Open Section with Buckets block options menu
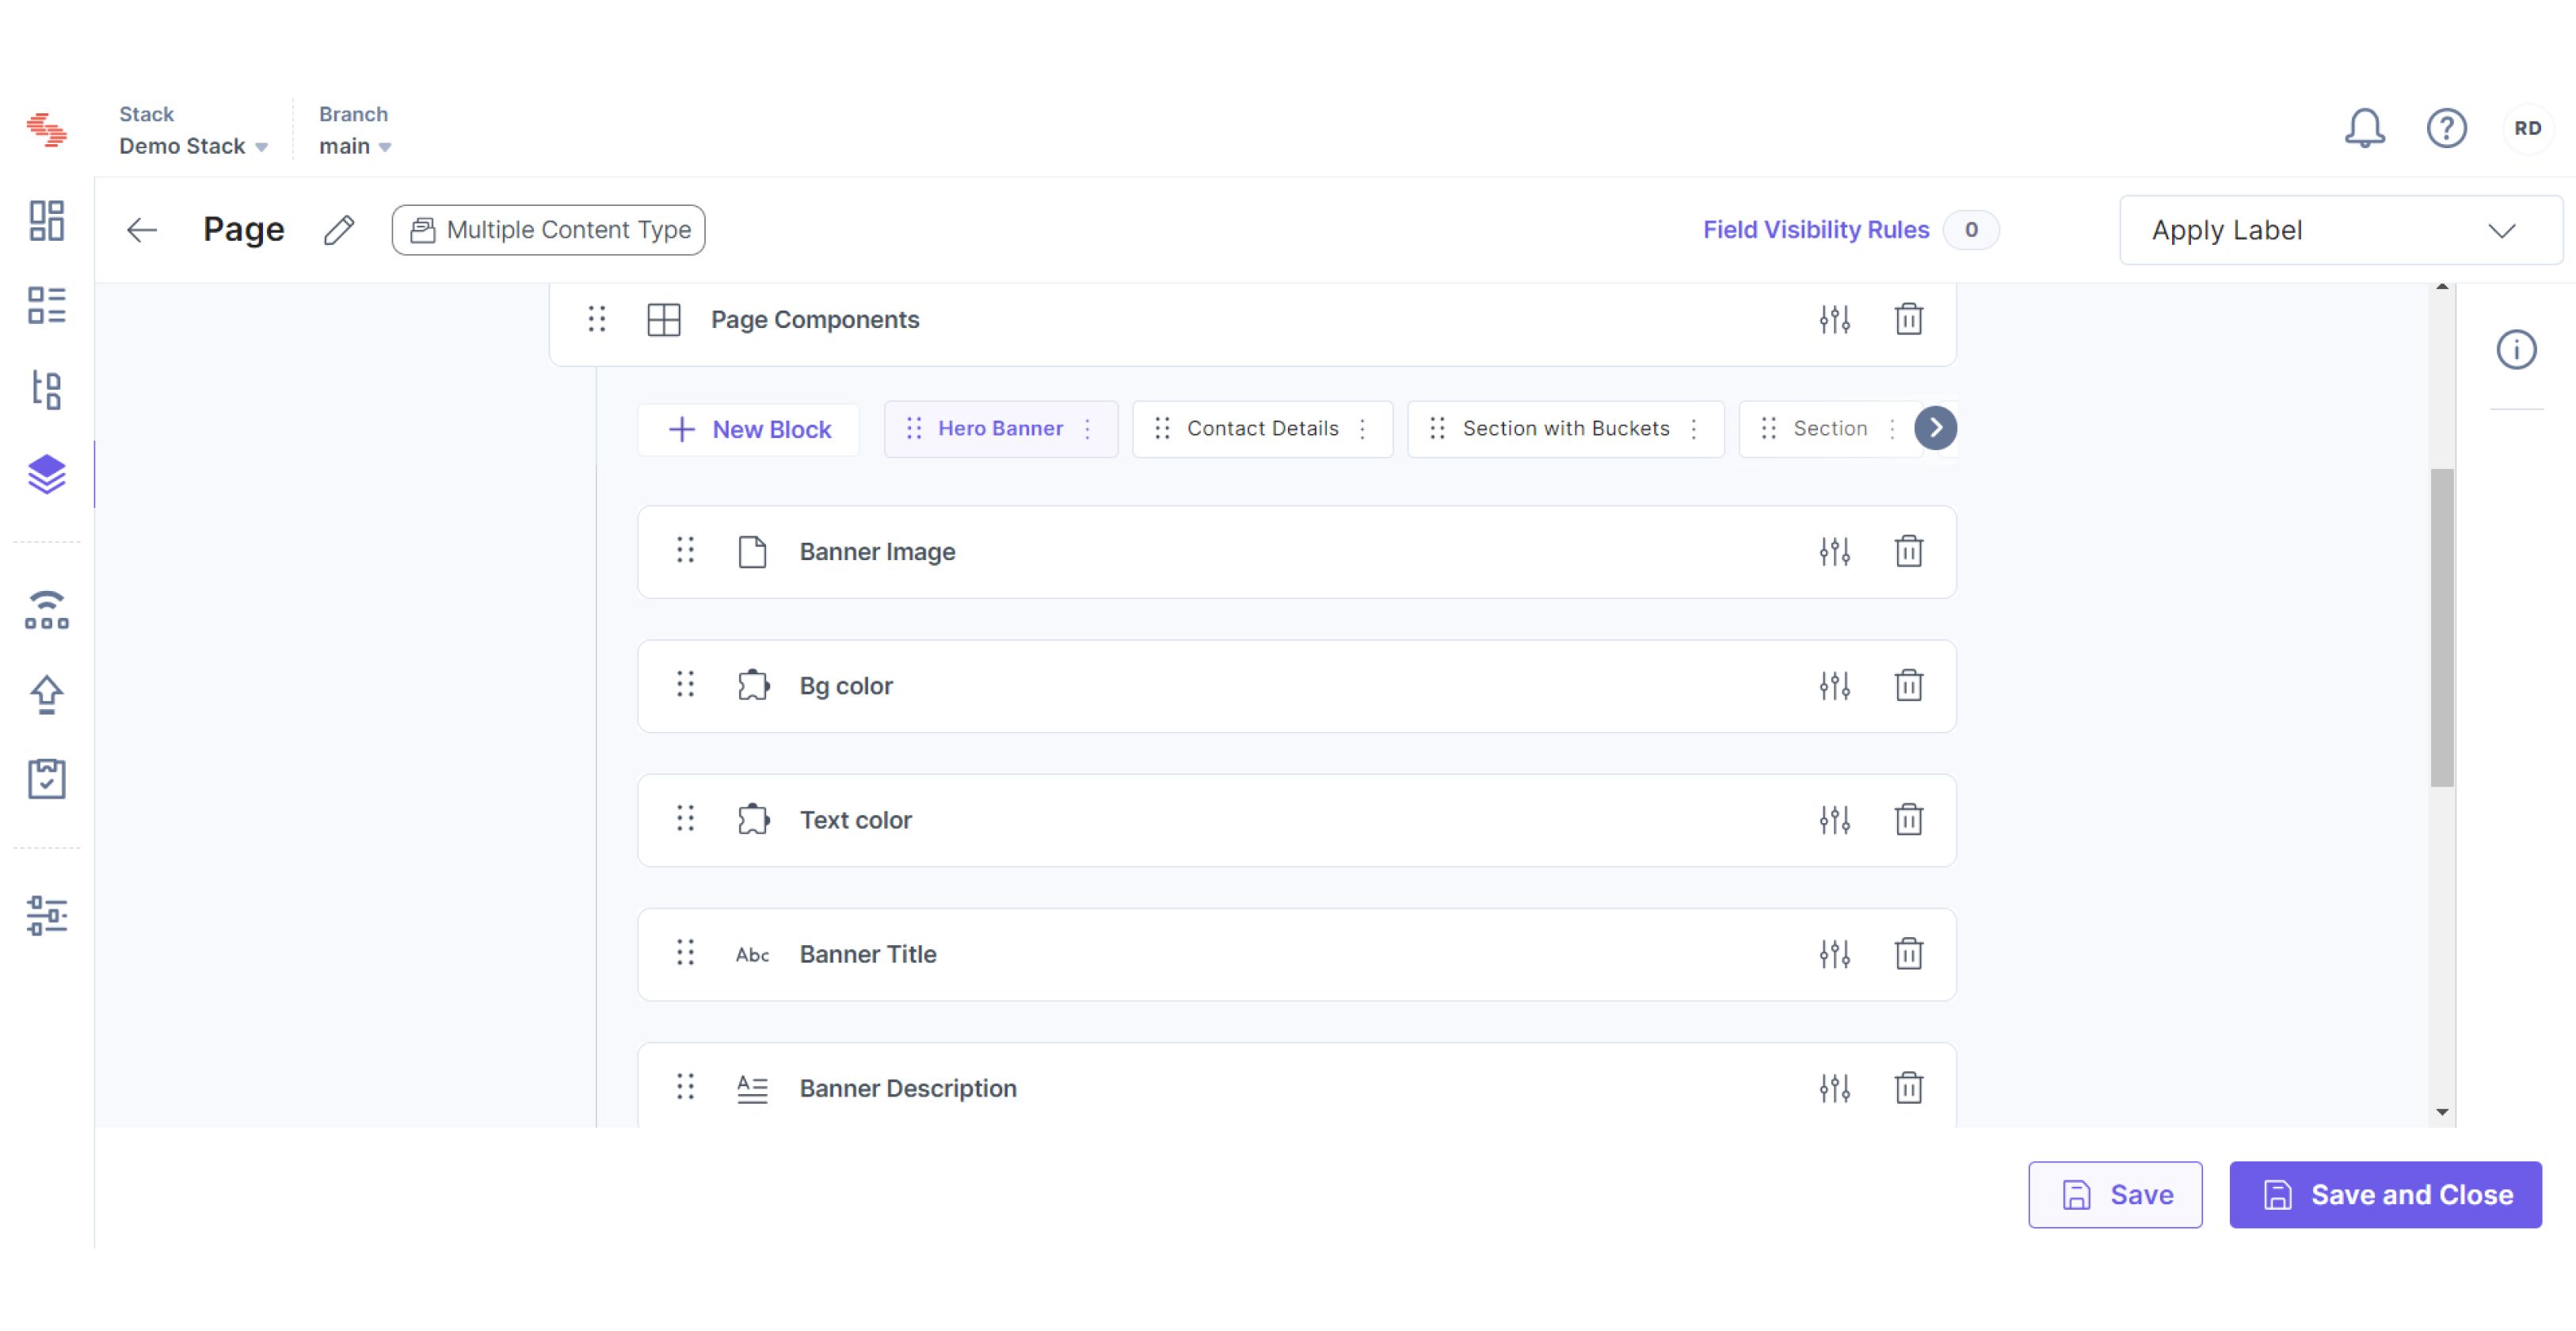Image resolution: width=2576 pixels, height=1331 pixels. (1693, 428)
